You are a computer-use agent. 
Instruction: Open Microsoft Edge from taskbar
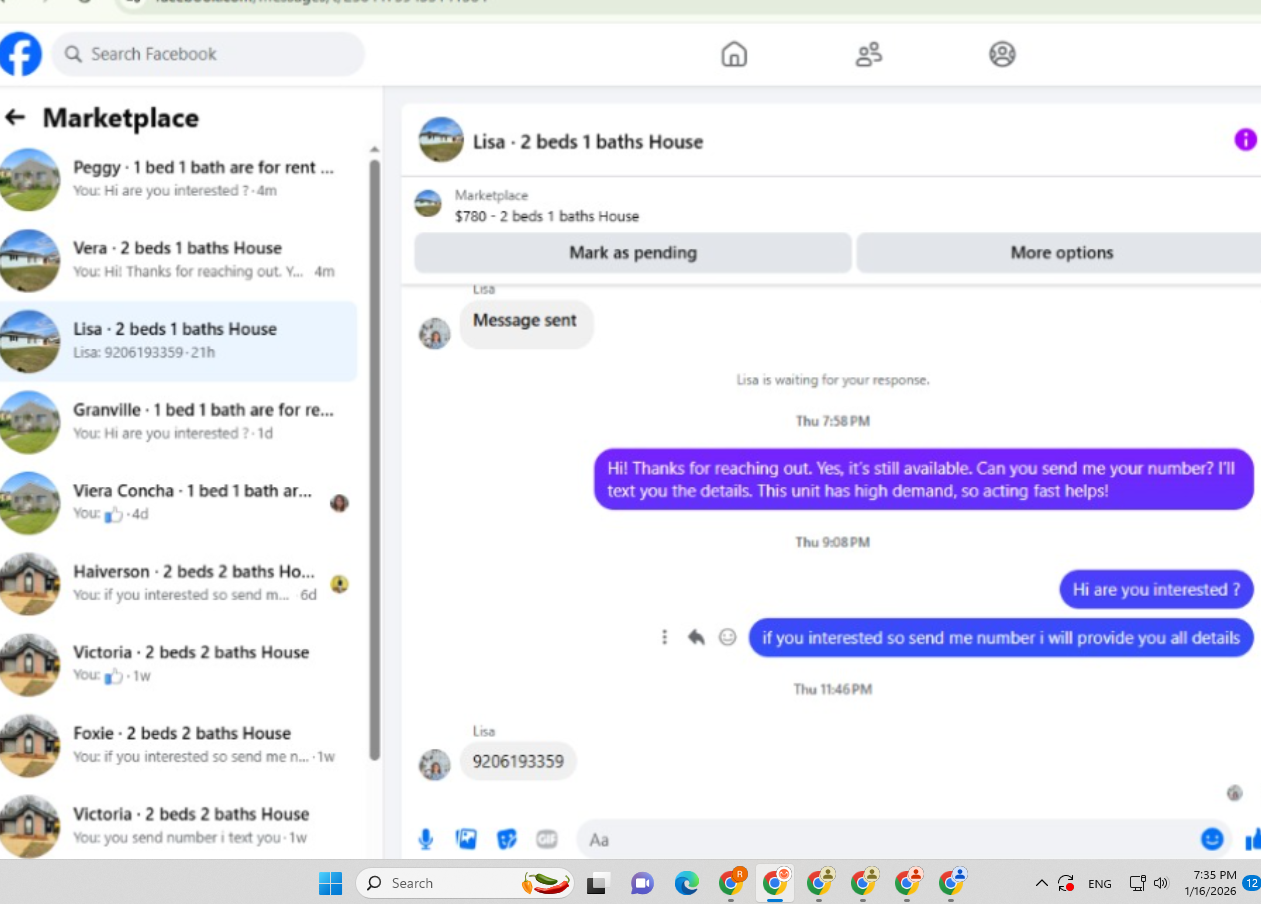click(686, 884)
